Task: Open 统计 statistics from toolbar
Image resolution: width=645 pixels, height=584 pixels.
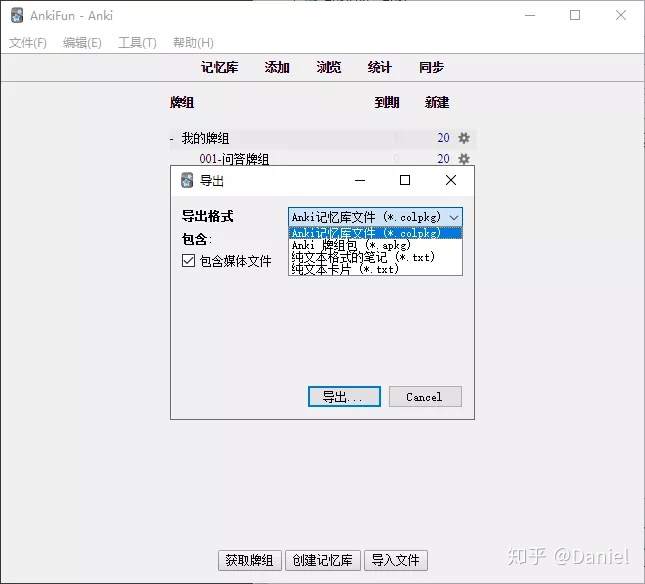Action: click(380, 67)
